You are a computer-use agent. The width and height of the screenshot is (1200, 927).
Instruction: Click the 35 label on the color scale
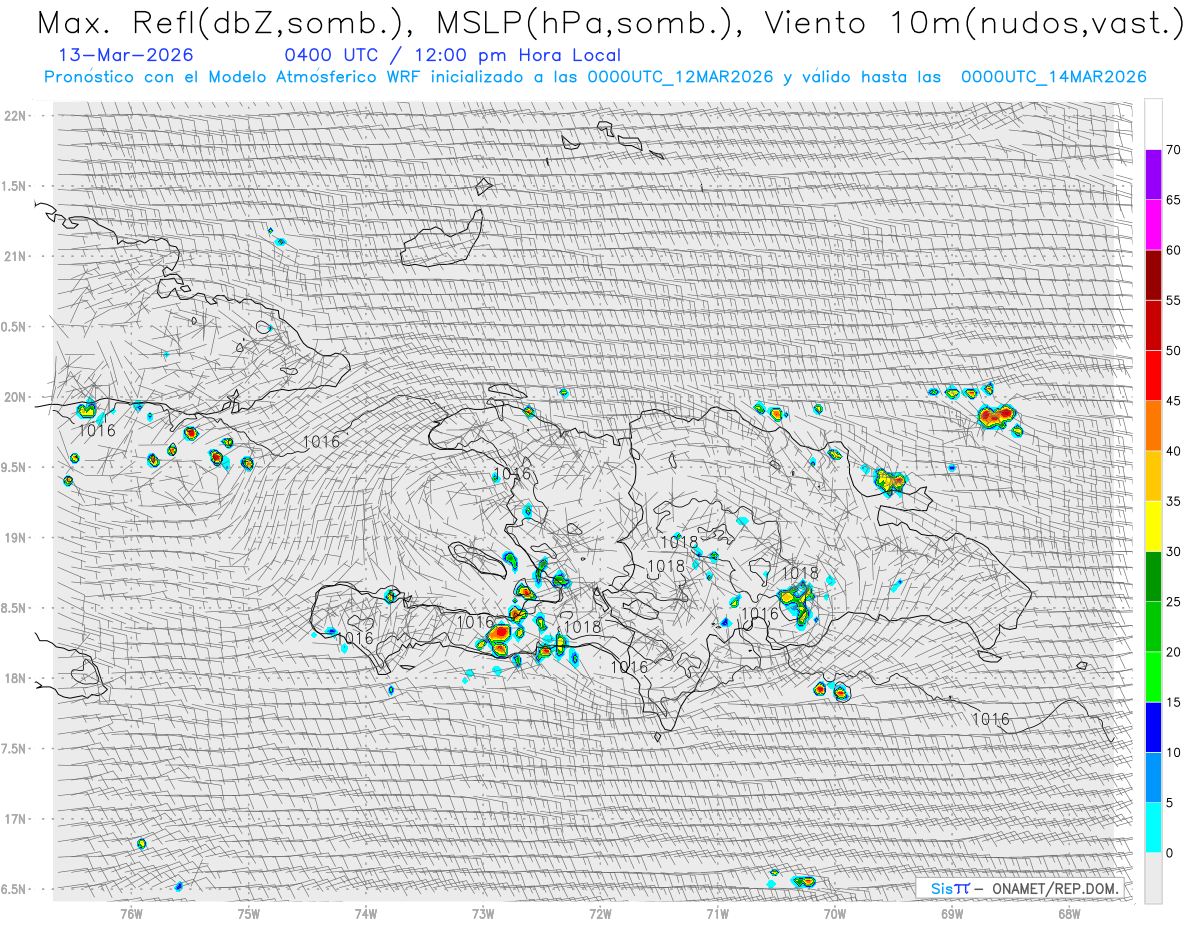coord(1174,501)
